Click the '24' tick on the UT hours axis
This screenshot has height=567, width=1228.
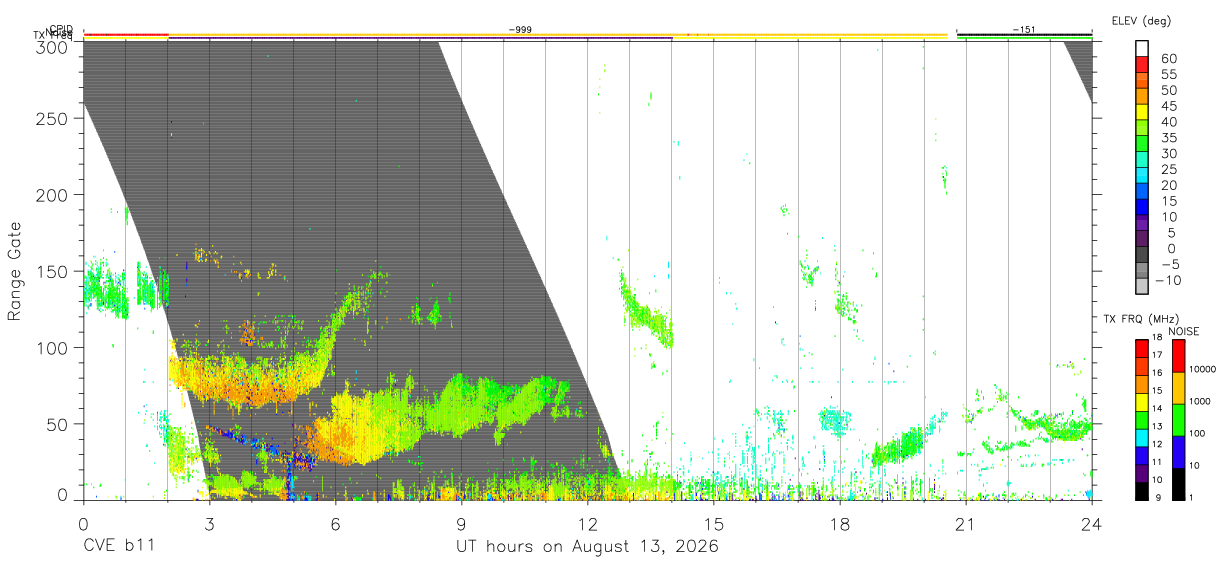(x=1091, y=523)
